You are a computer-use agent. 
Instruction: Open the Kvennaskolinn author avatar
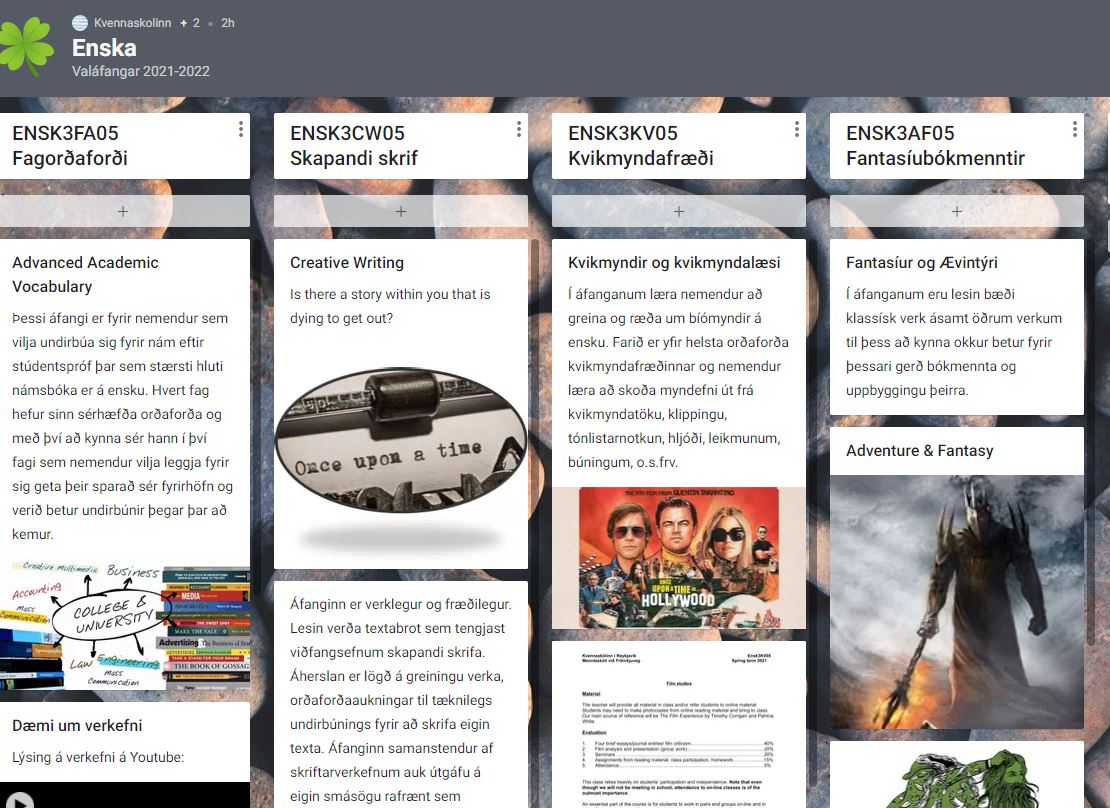(x=80, y=23)
